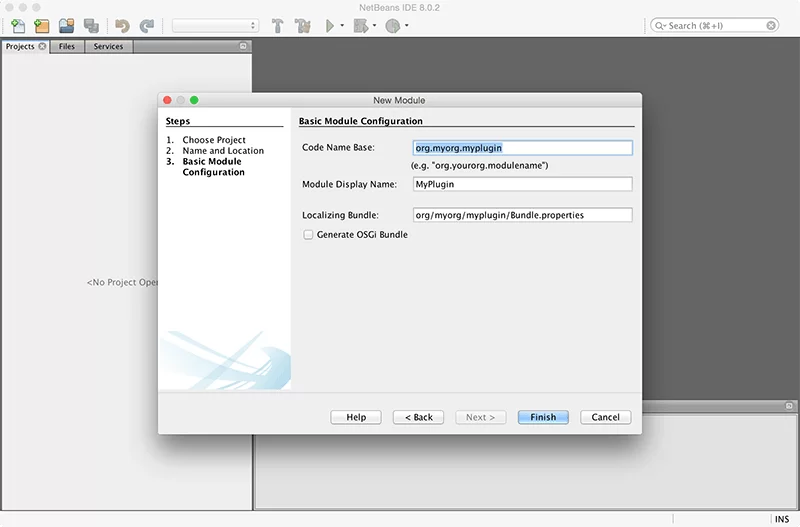
Task: Click the Debug Project icon
Action: [361, 26]
